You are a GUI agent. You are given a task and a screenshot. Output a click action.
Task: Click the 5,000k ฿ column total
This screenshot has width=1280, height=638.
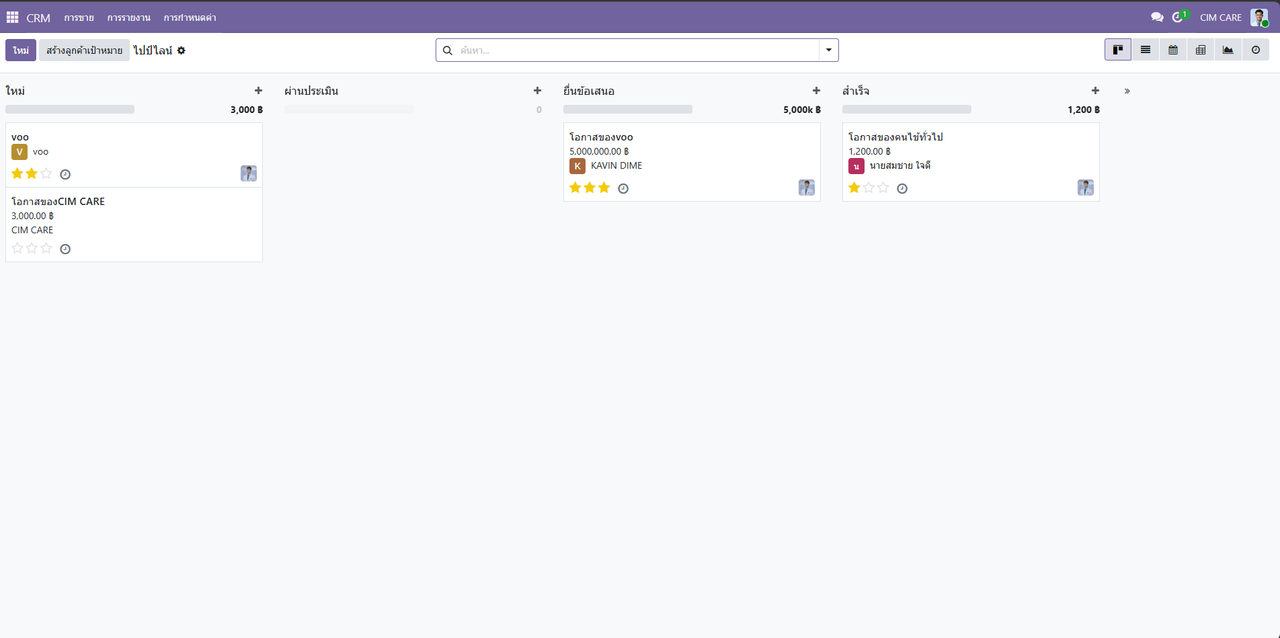[802, 110]
